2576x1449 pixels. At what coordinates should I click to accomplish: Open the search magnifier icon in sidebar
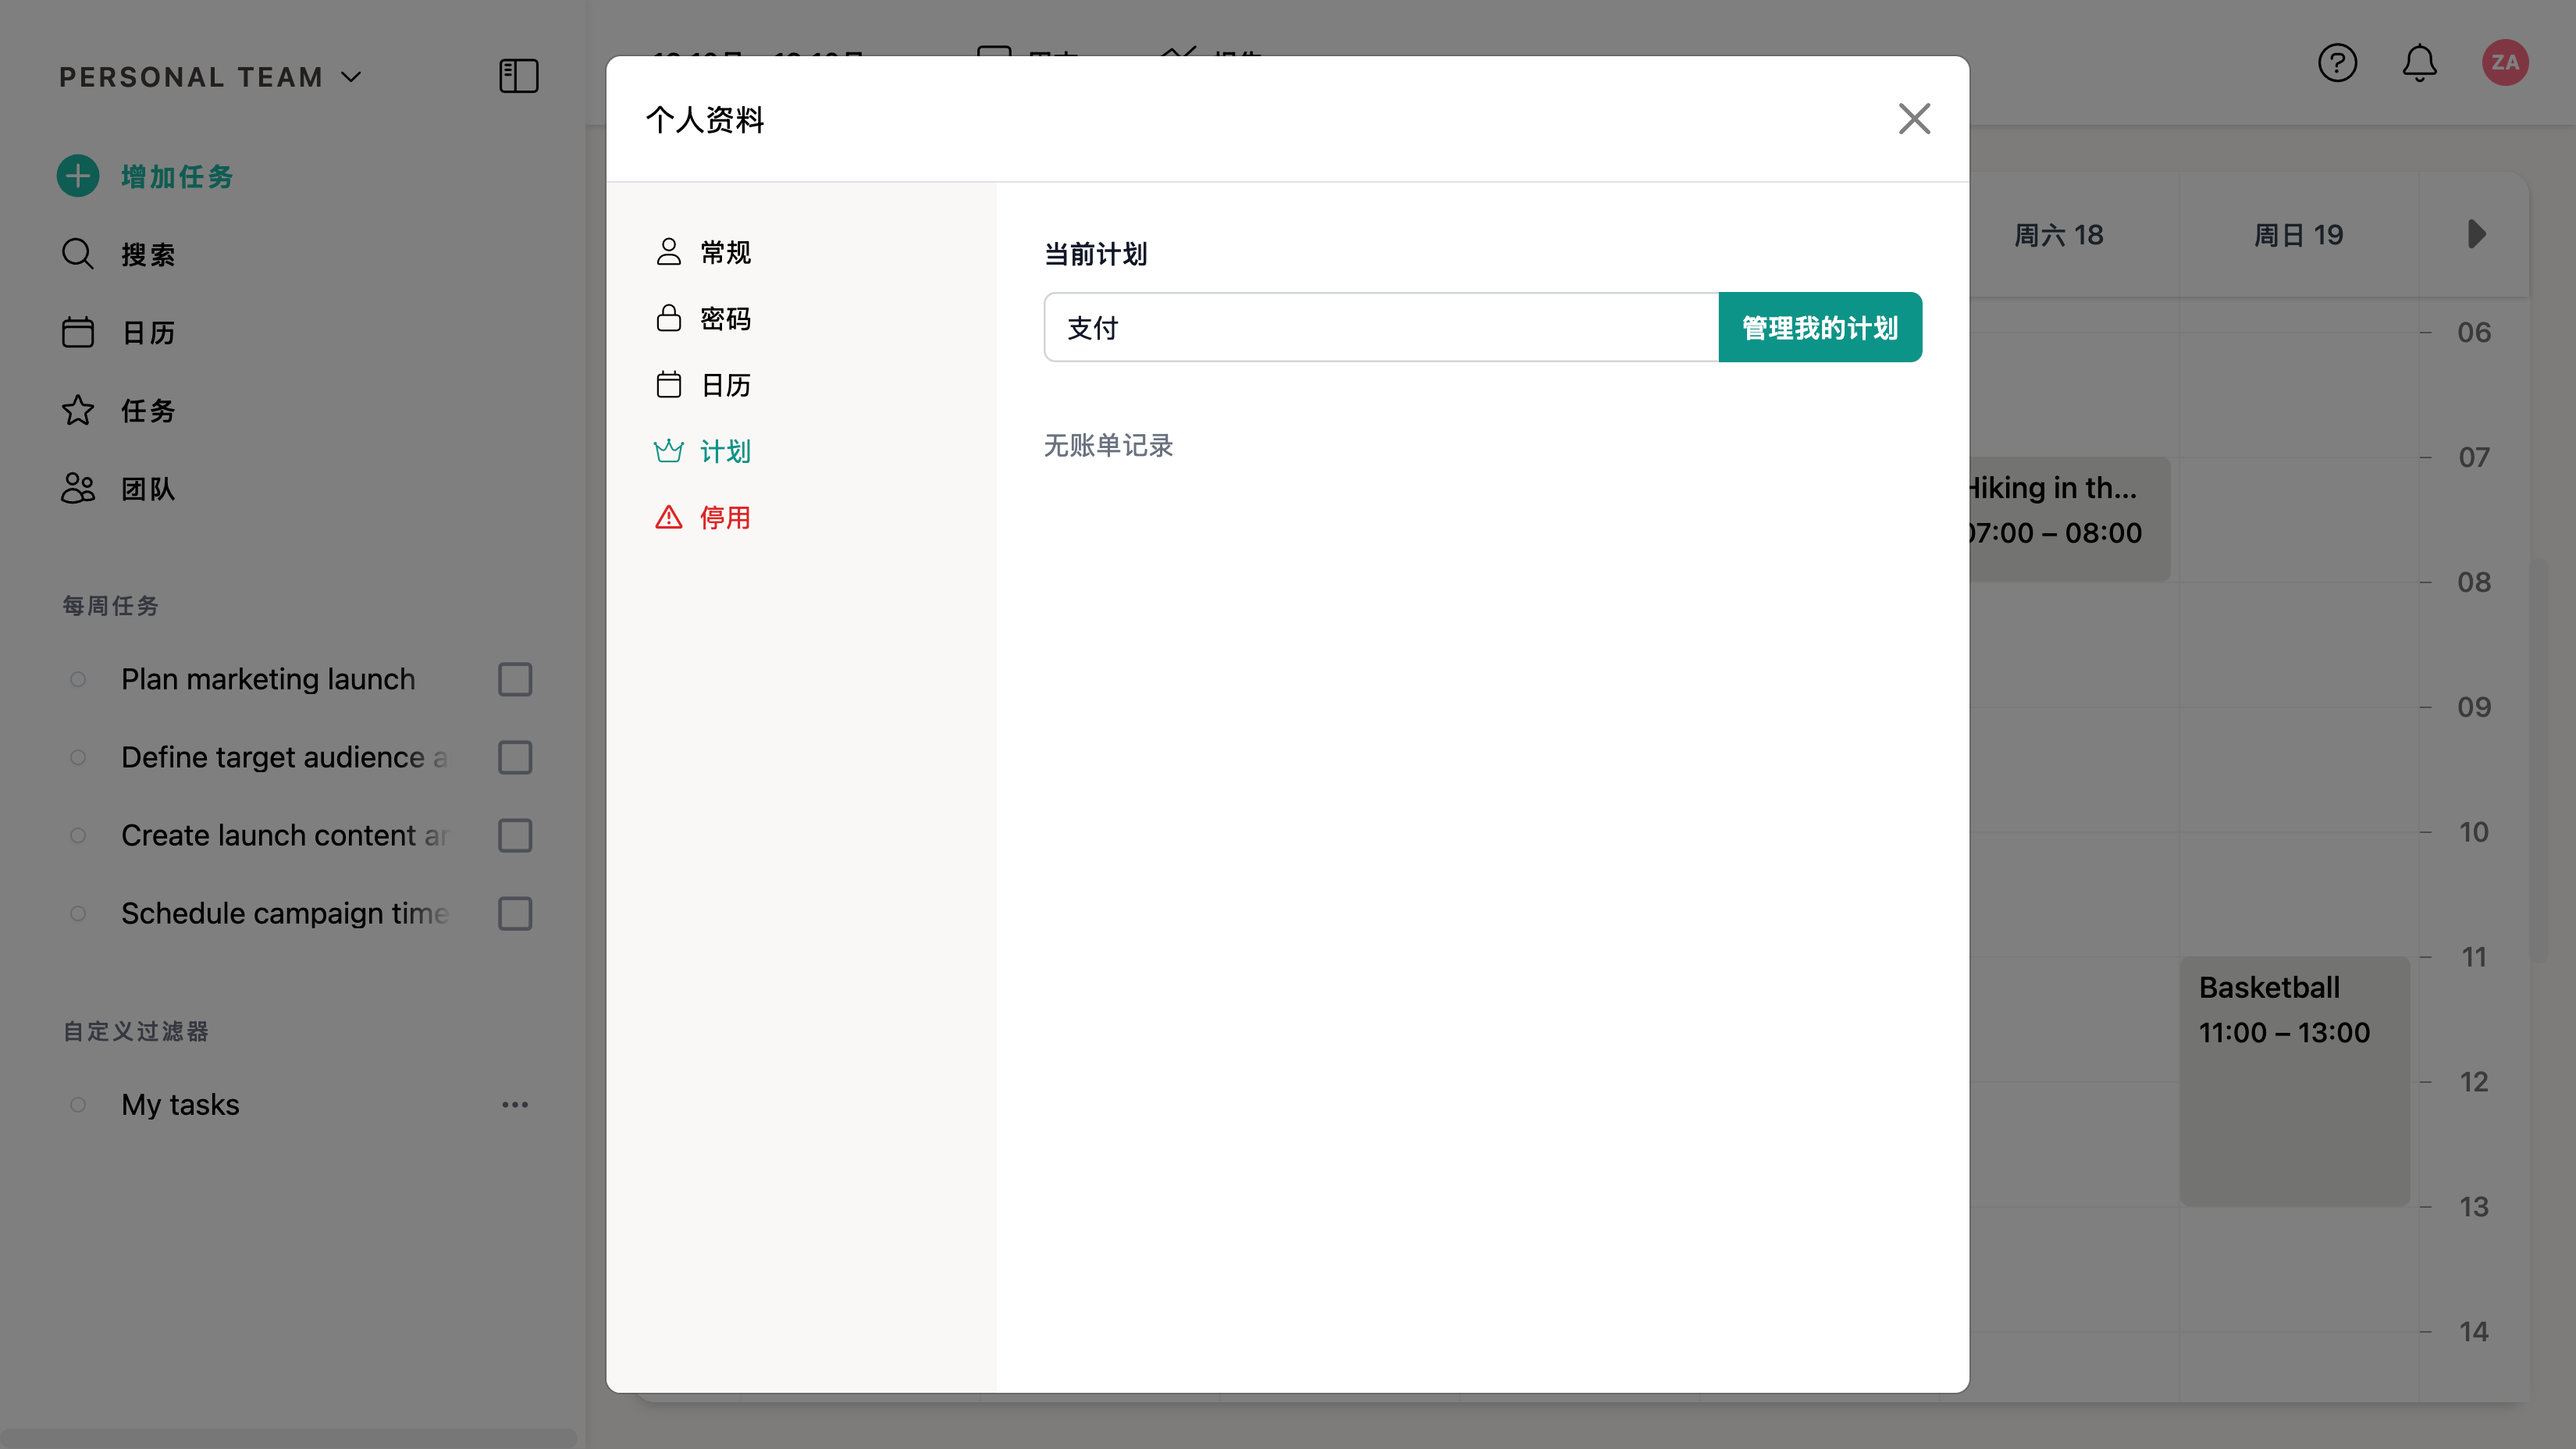(78, 254)
